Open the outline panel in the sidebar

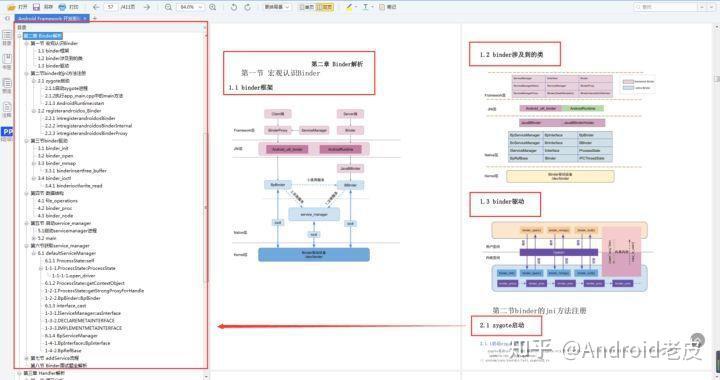point(7,37)
